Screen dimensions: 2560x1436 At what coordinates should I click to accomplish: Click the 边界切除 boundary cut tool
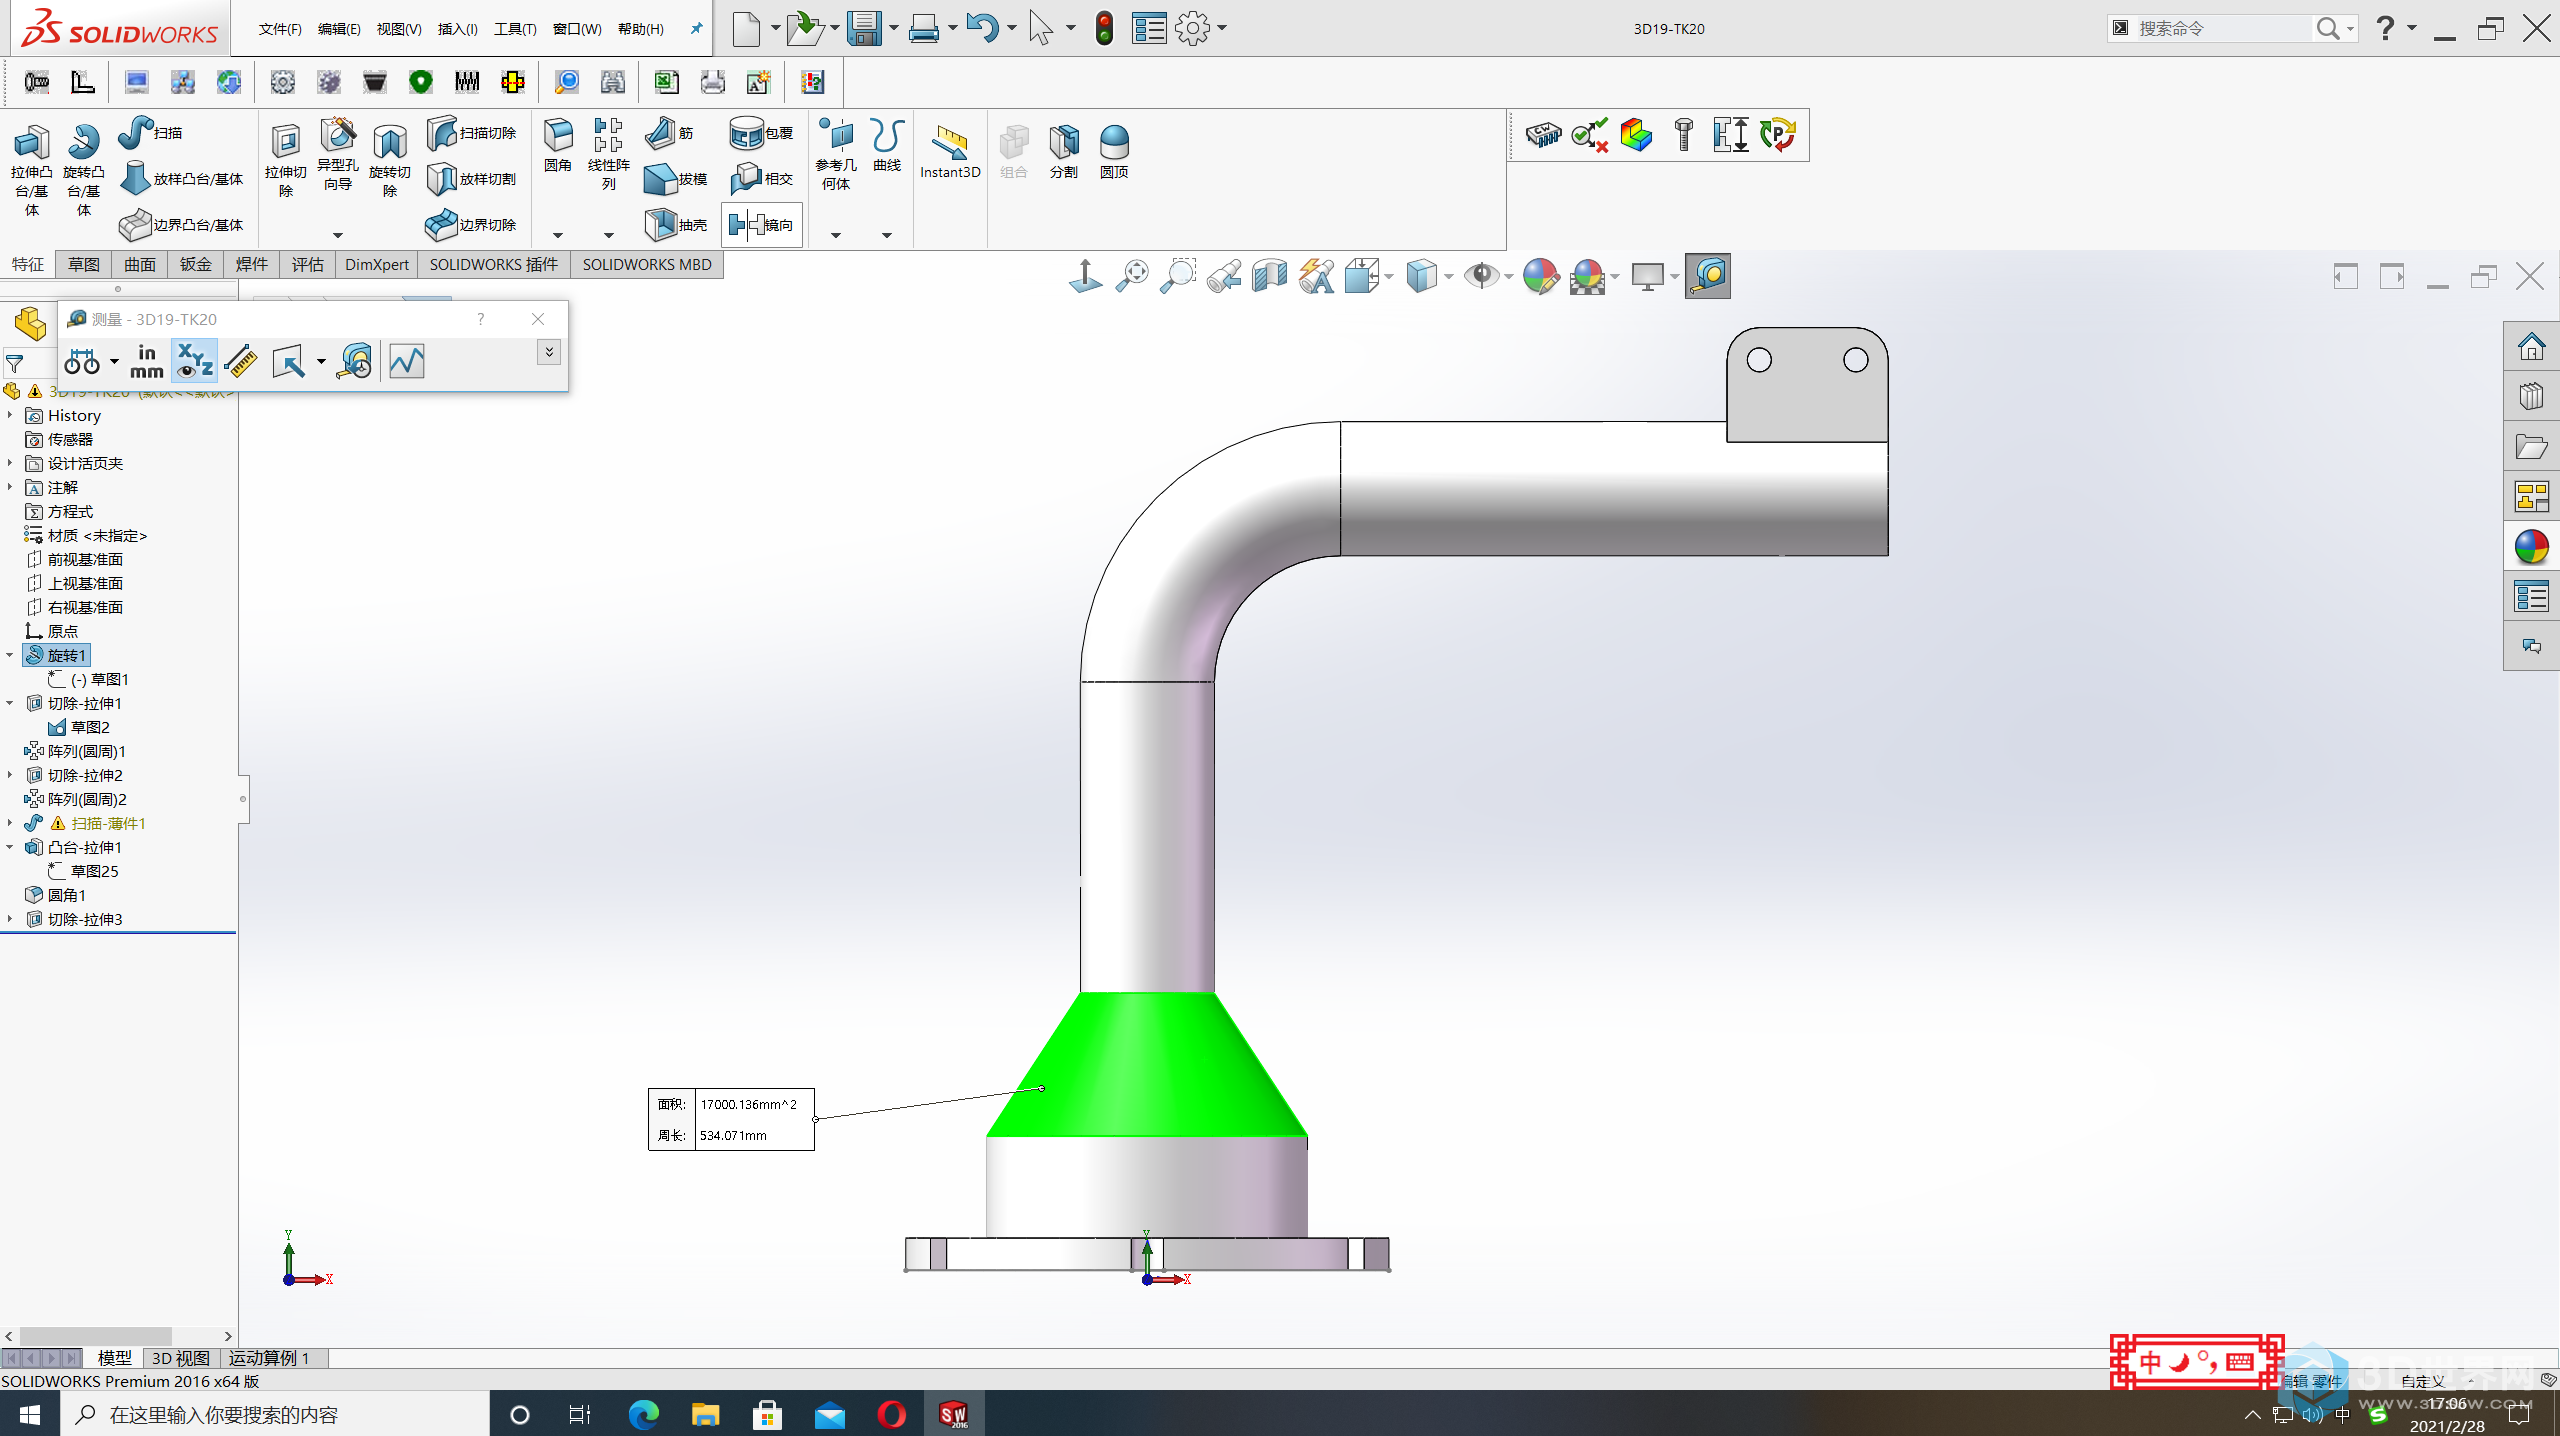click(472, 225)
